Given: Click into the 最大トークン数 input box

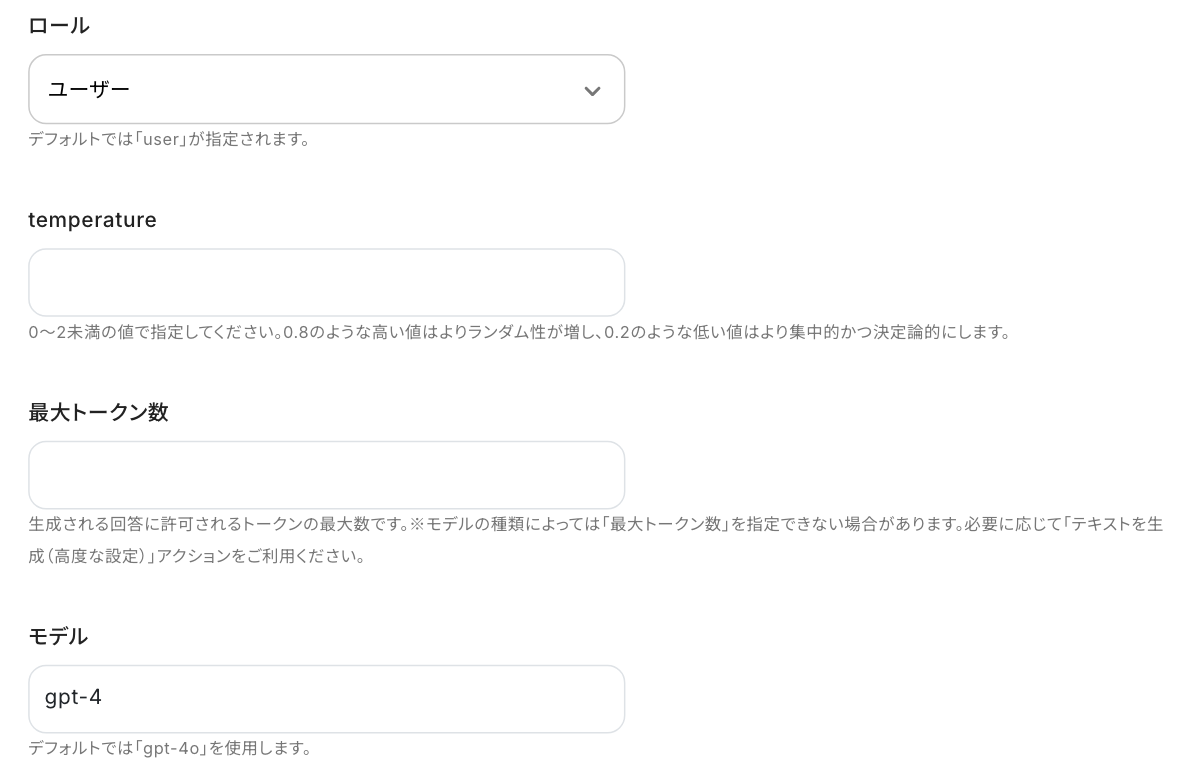Looking at the screenshot, I should pos(326,475).
